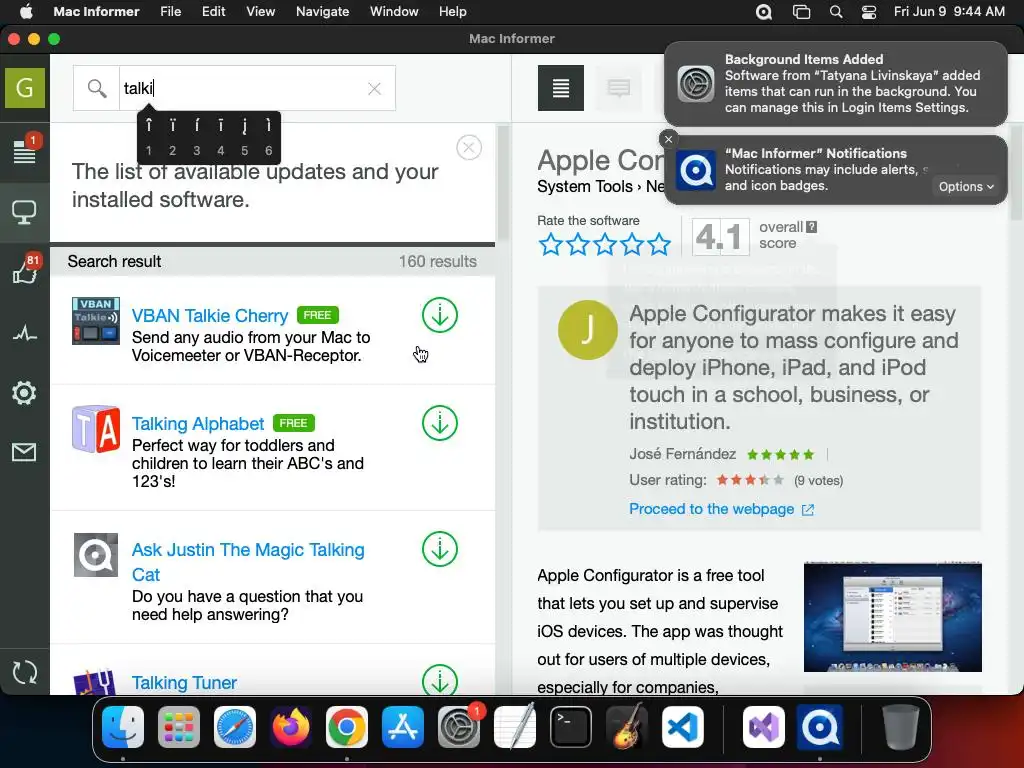Launch Finder from the Dock
This screenshot has width=1024, height=768.
(x=123, y=726)
